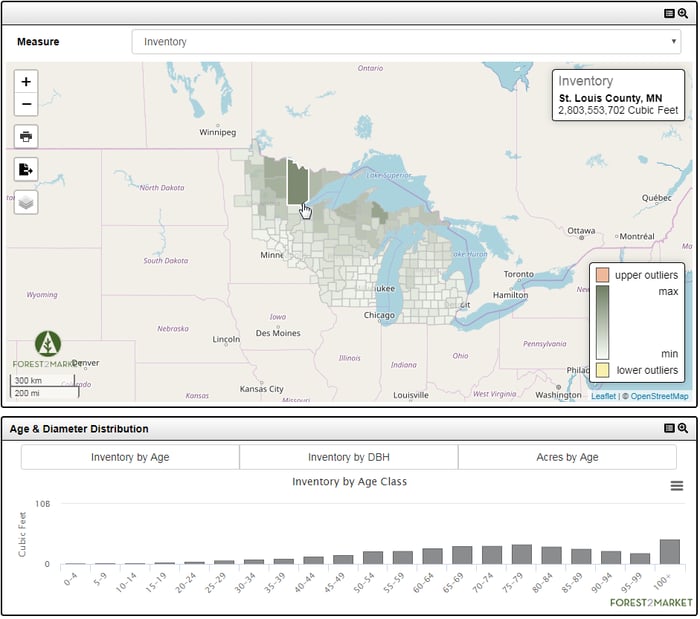Click the upper outliers color swatch

click(x=602, y=275)
